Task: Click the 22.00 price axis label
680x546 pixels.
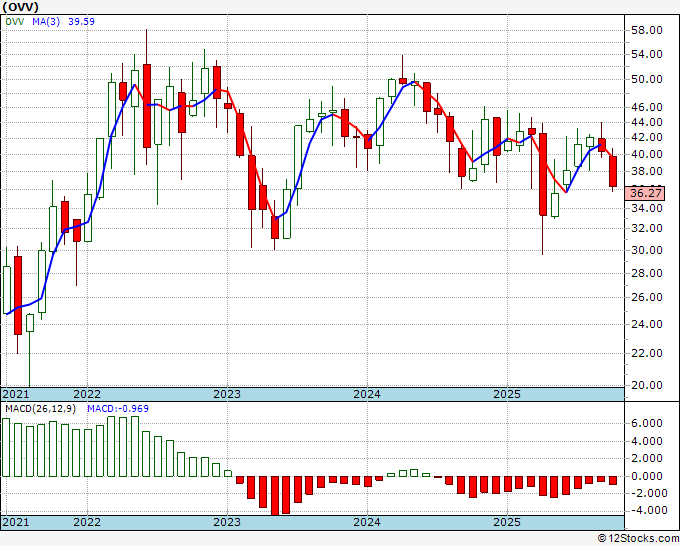Action: pos(647,353)
